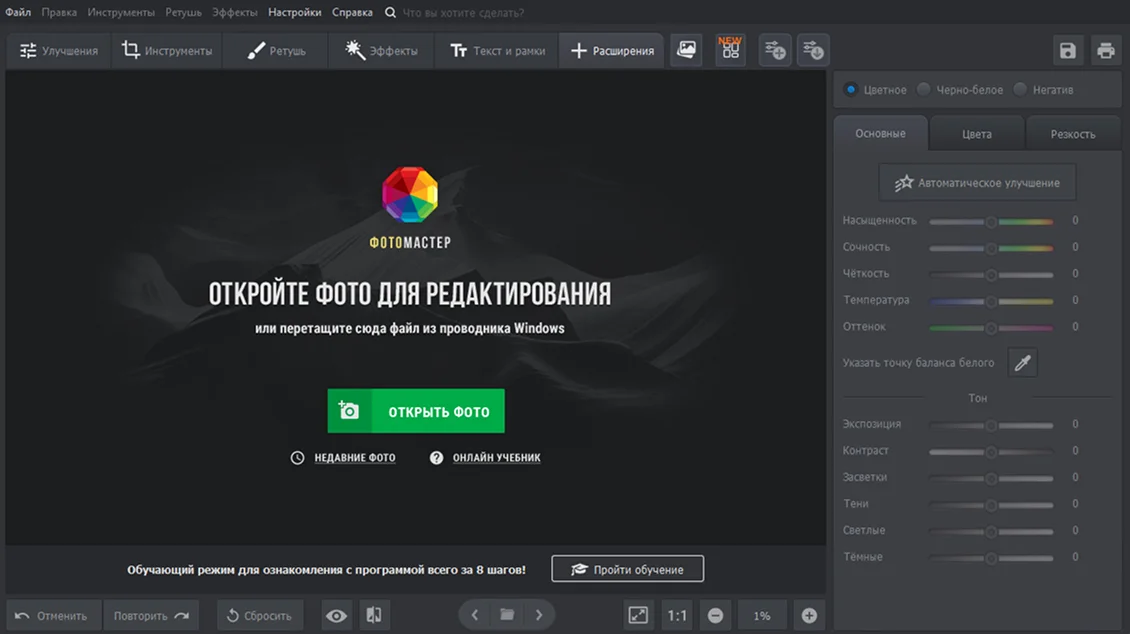Open the Инструменты menu in menu bar
Viewport: 1130px width, 634px height.
[x=121, y=12]
